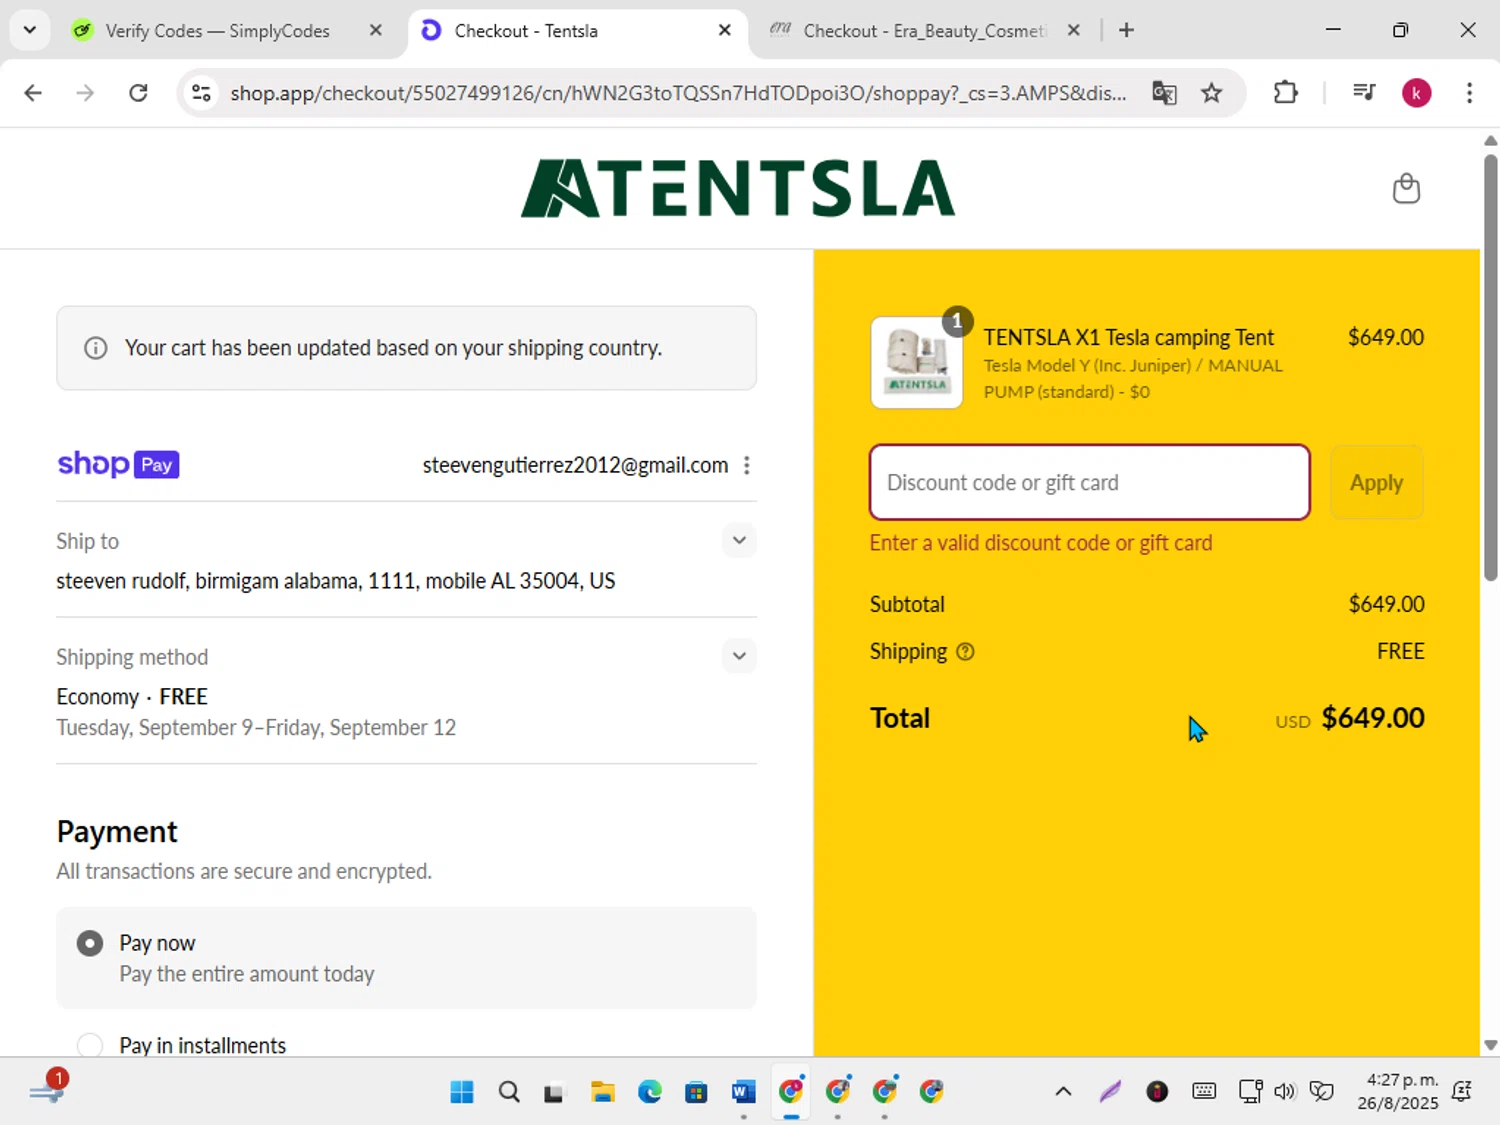Click the TENTSLA X1 tent product thumbnail
Image resolution: width=1500 pixels, height=1125 pixels.
[917, 363]
